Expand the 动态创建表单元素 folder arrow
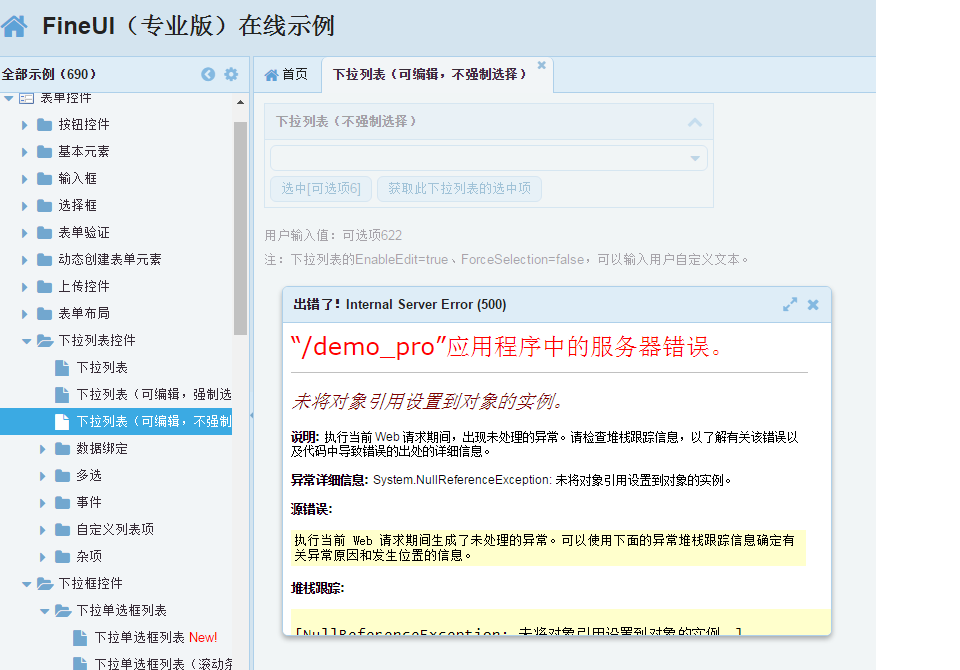This screenshot has width=960, height=670. click(24, 260)
